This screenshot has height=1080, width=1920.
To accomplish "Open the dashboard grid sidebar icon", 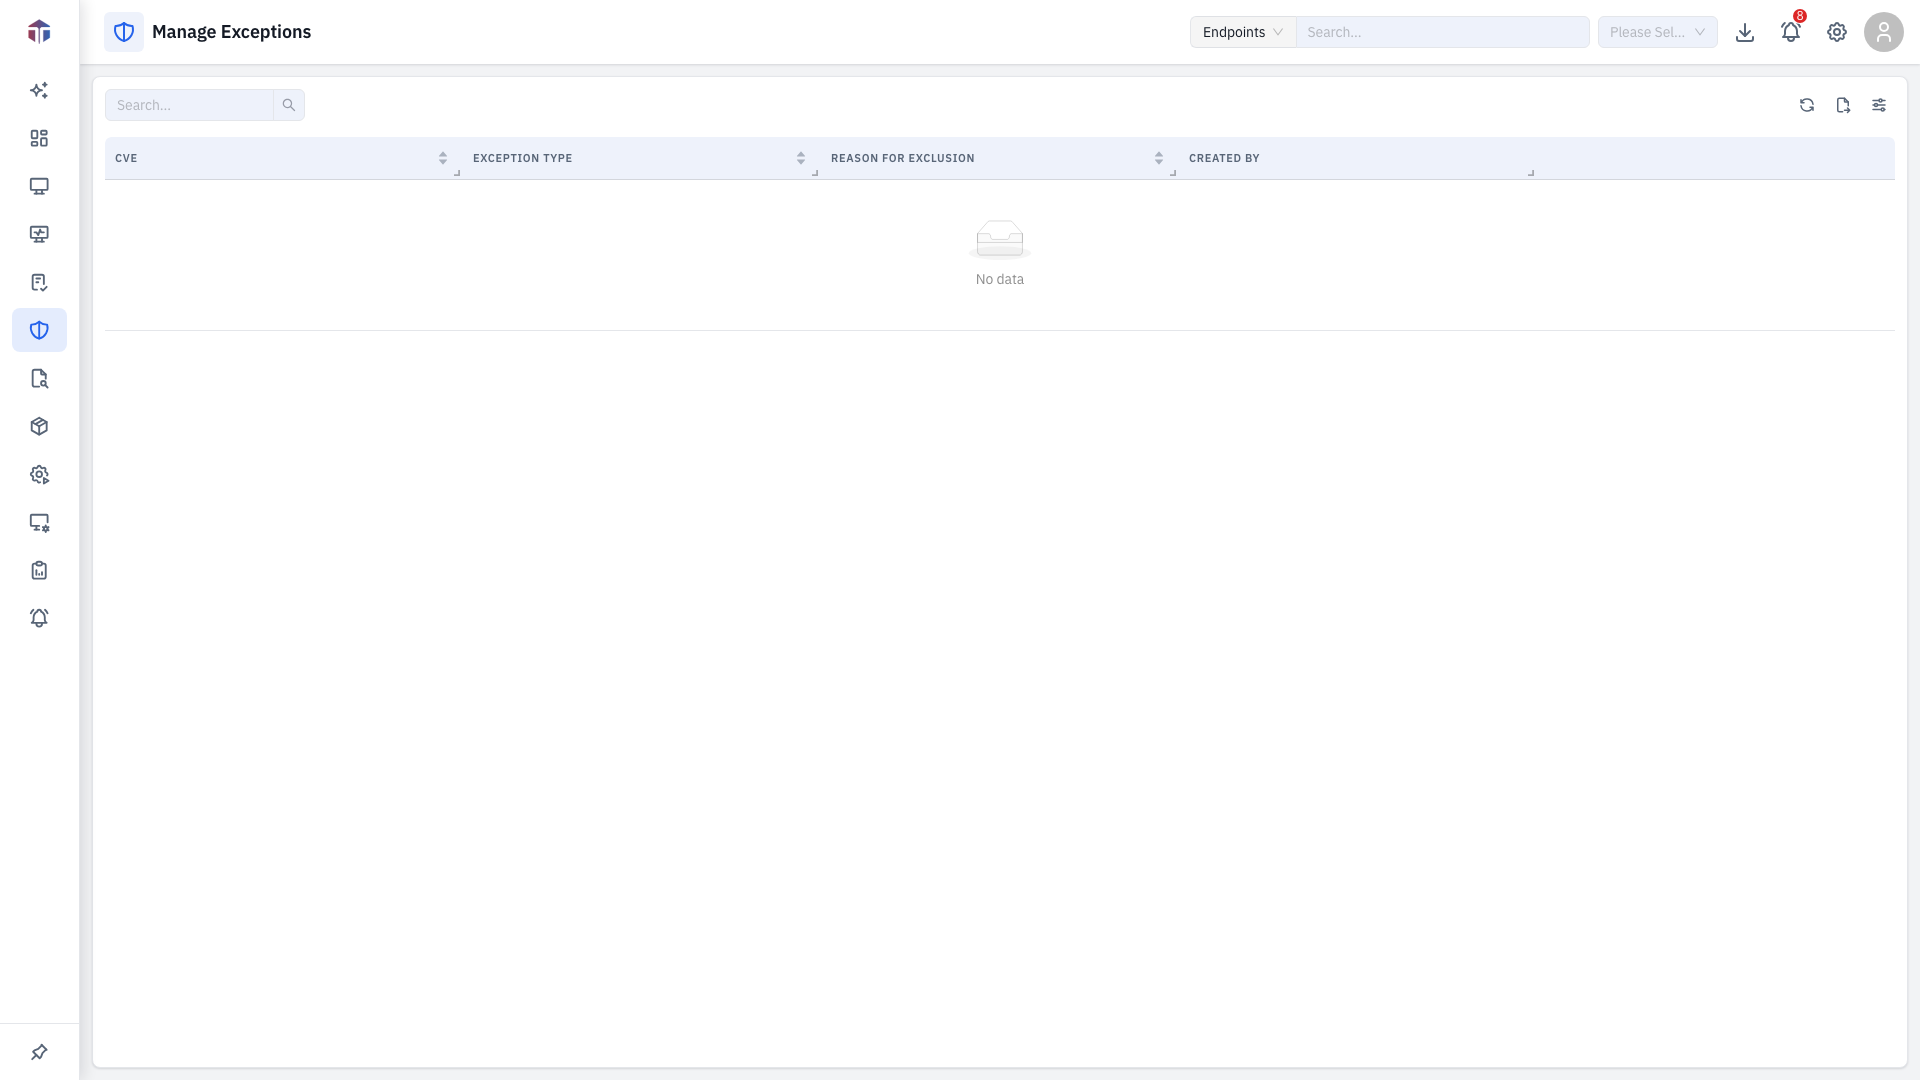I will 39,138.
